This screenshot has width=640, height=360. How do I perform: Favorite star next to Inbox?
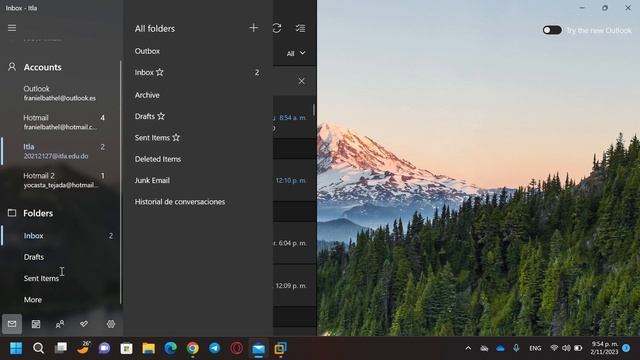[160, 72]
